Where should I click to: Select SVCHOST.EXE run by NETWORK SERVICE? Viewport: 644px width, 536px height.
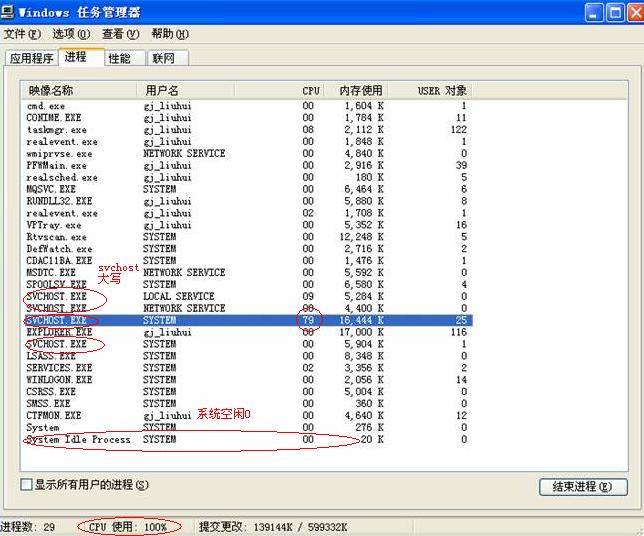pos(246,308)
